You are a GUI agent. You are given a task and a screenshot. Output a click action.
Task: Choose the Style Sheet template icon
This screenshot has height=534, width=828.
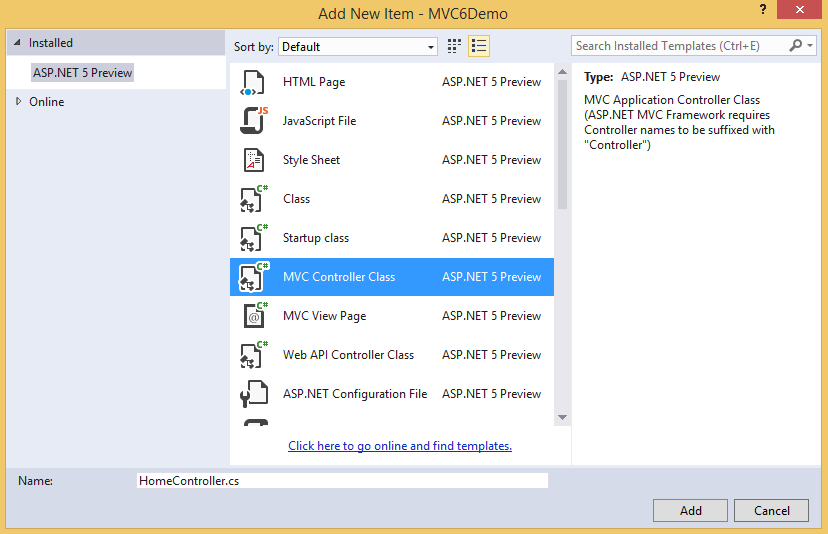pyautogui.click(x=253, y=160)
